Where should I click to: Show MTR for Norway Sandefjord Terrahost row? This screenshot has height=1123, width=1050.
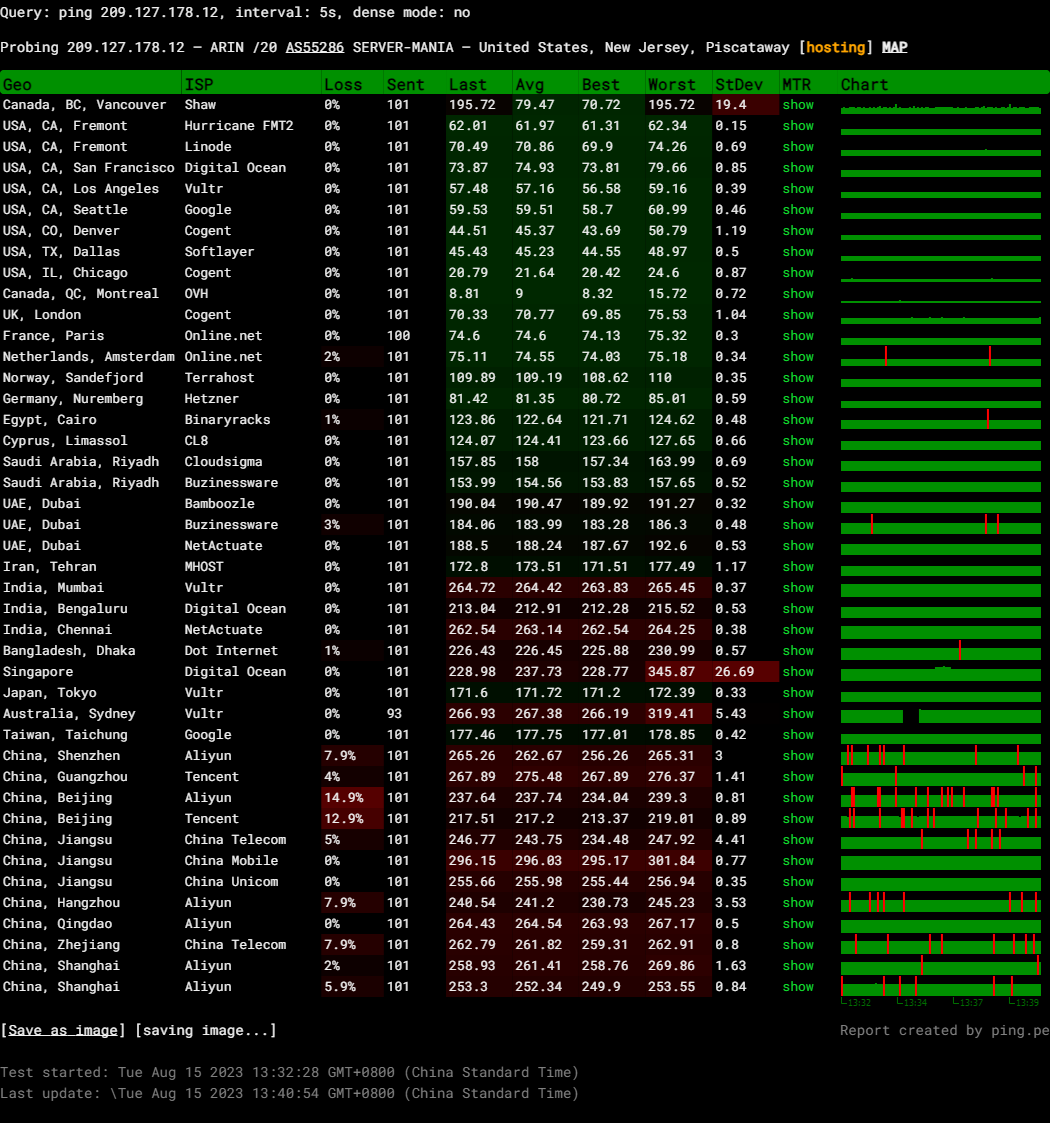pos(798,377)
